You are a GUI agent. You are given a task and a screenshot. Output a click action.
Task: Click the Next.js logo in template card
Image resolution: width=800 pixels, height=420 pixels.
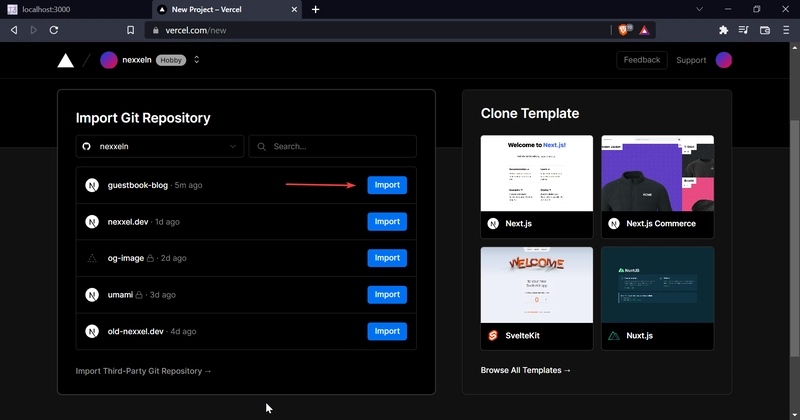pyautogui.click(x=493, y=224)
